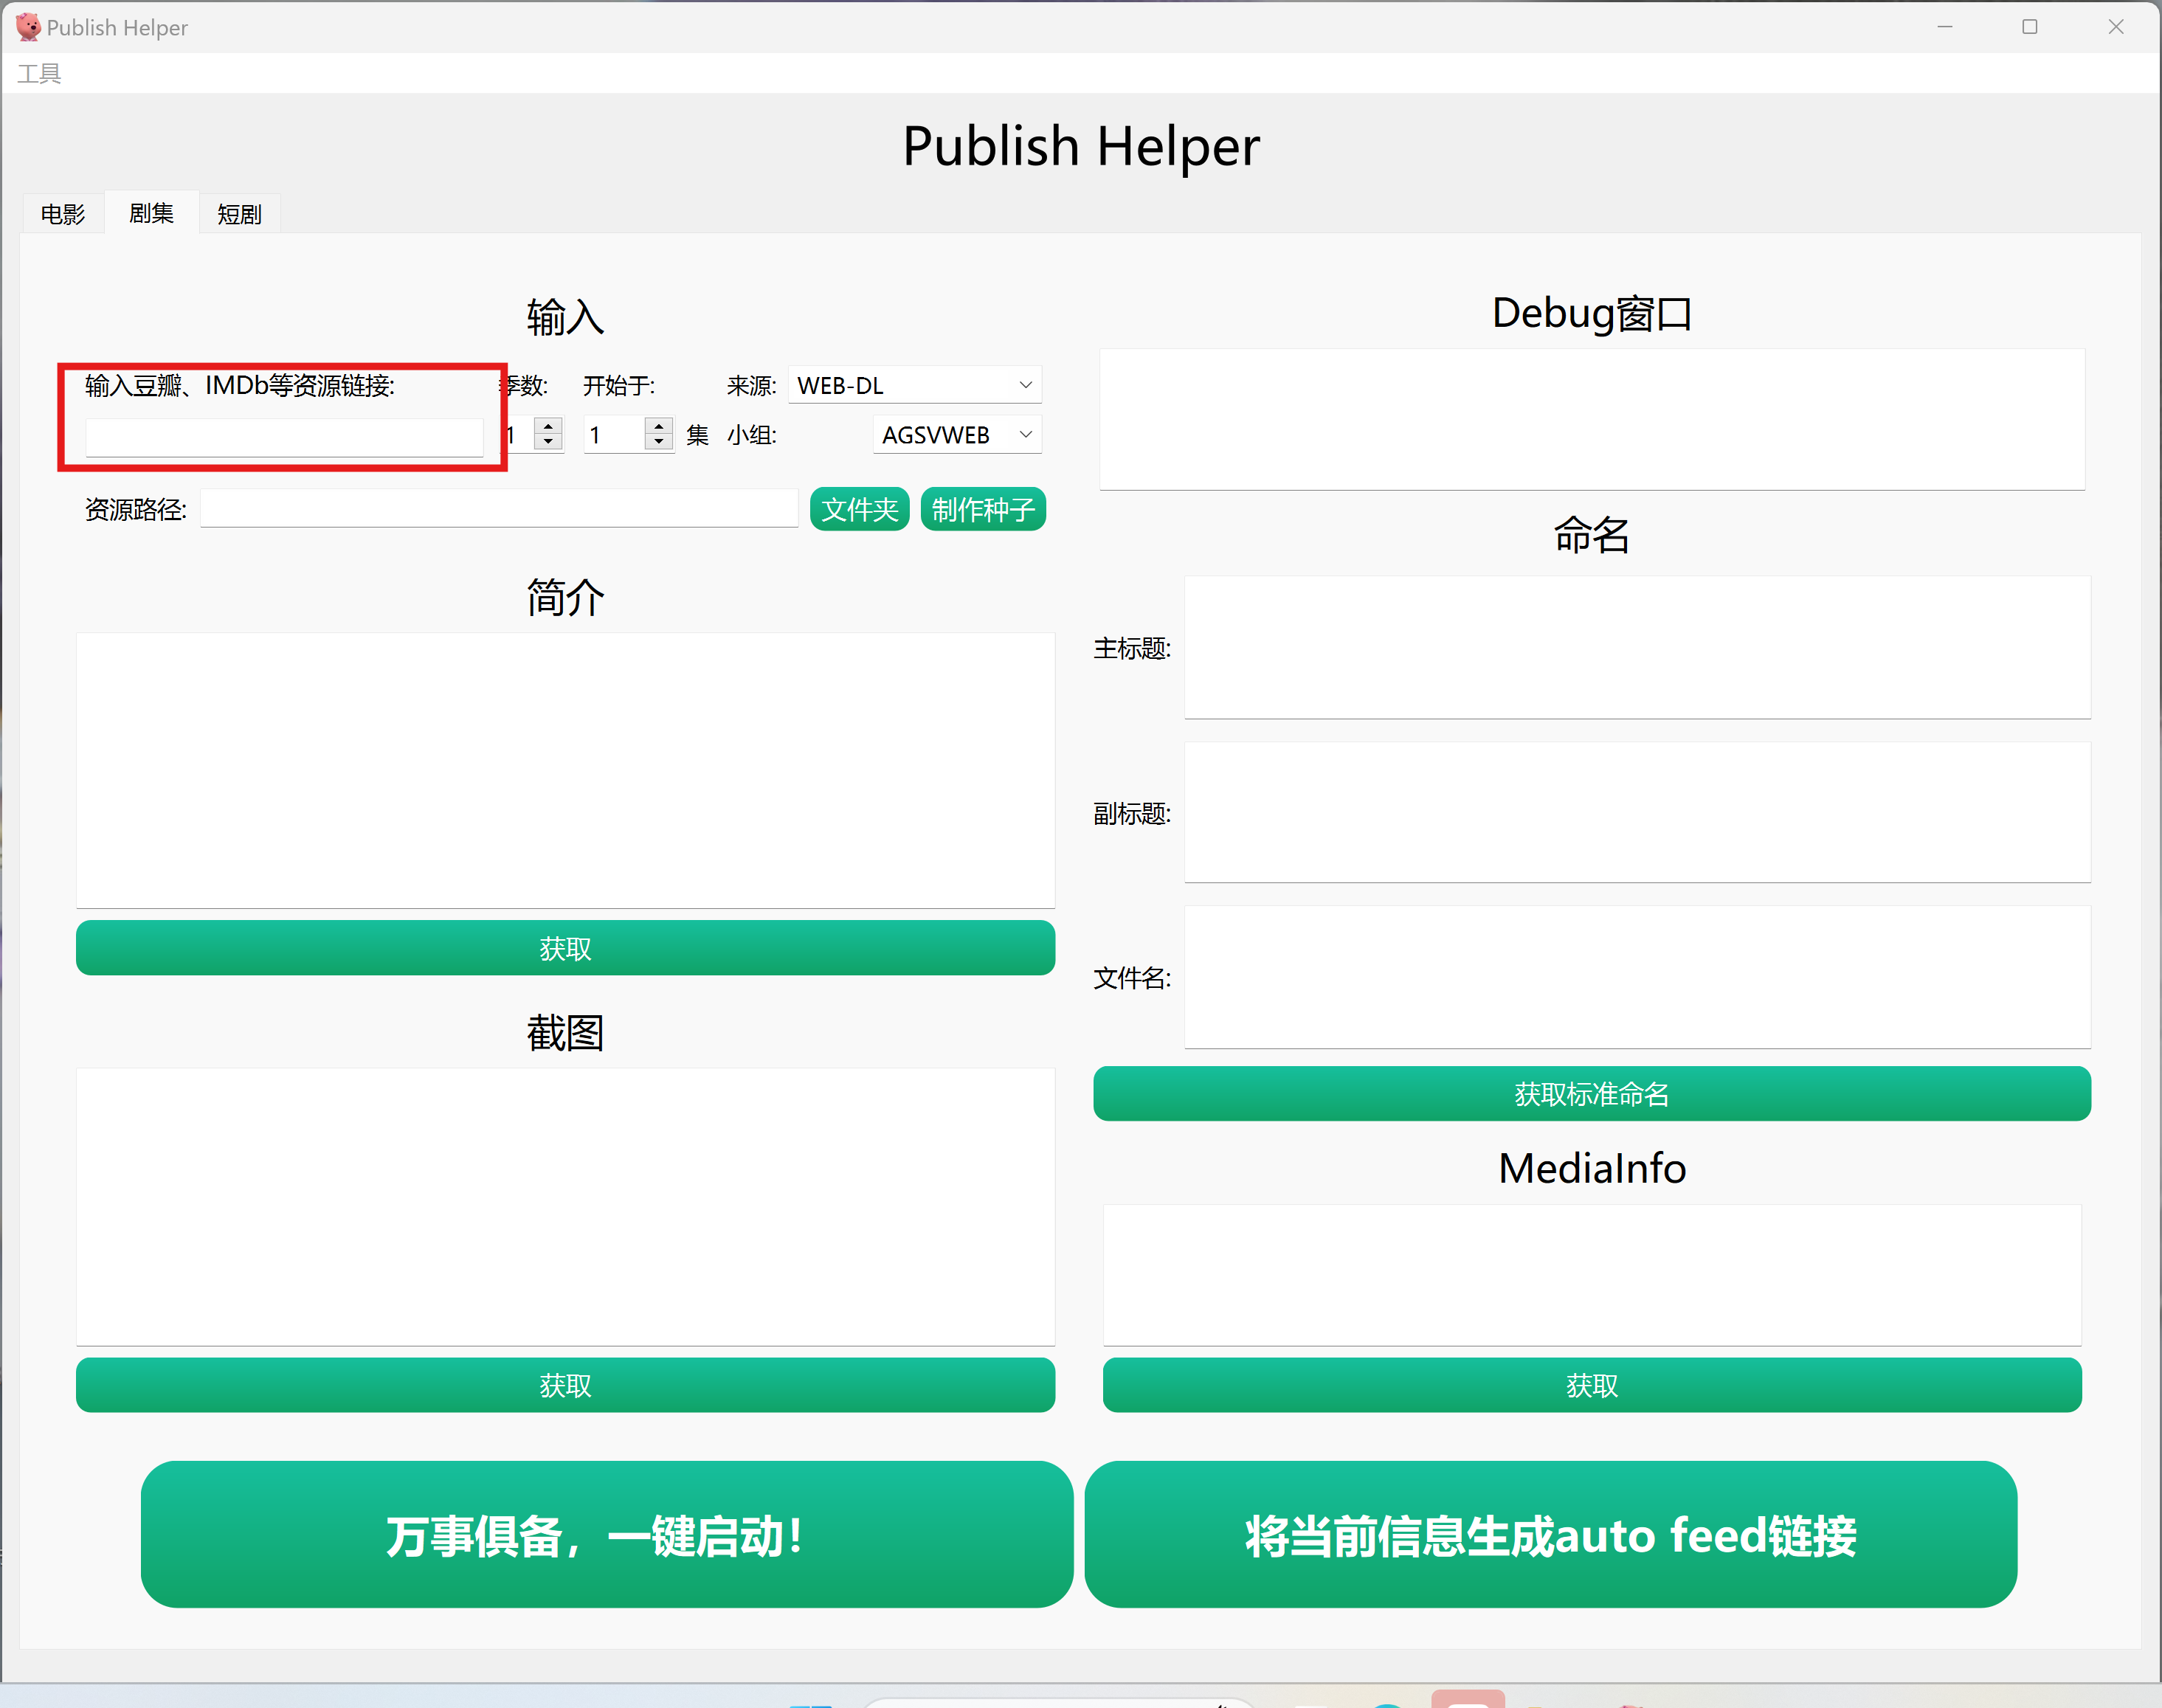
Task: Select the 剧集 tab
Action: tap(151, 213)
